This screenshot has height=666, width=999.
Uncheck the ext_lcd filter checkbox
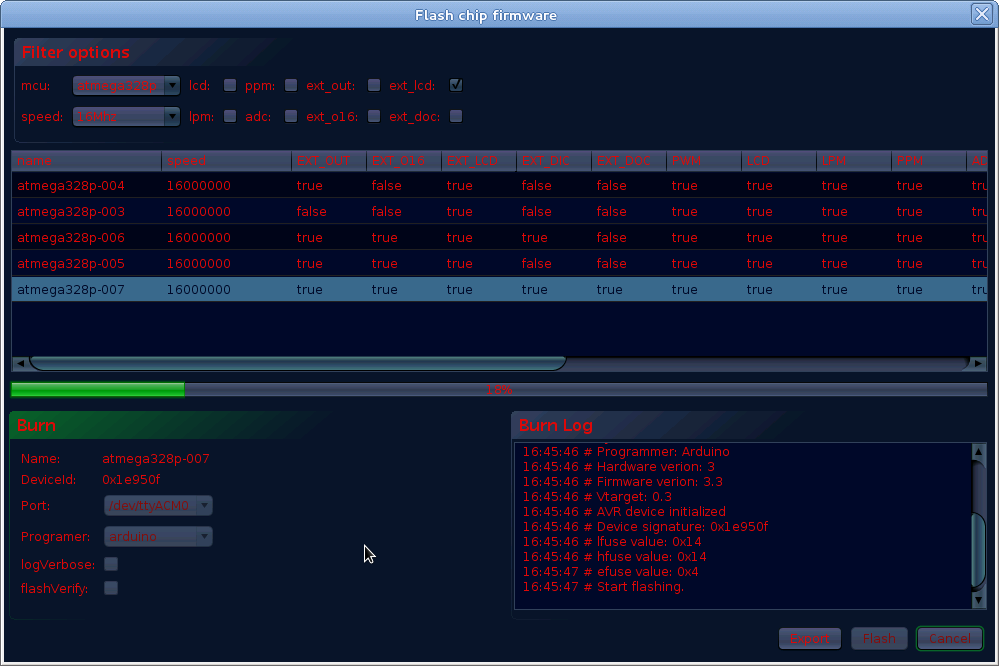click(x=456, y=85)
